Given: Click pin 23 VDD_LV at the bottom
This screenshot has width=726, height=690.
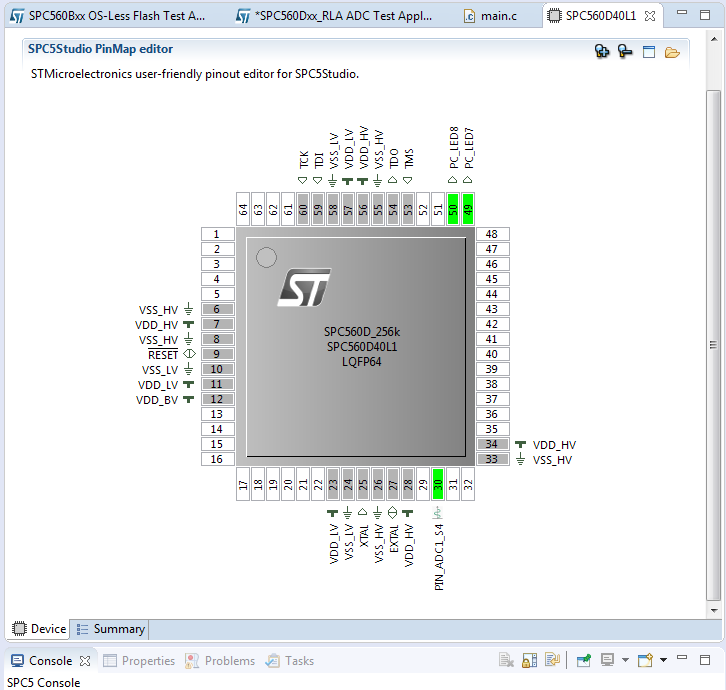Looking at the screenshot, I should pos(333,484).
